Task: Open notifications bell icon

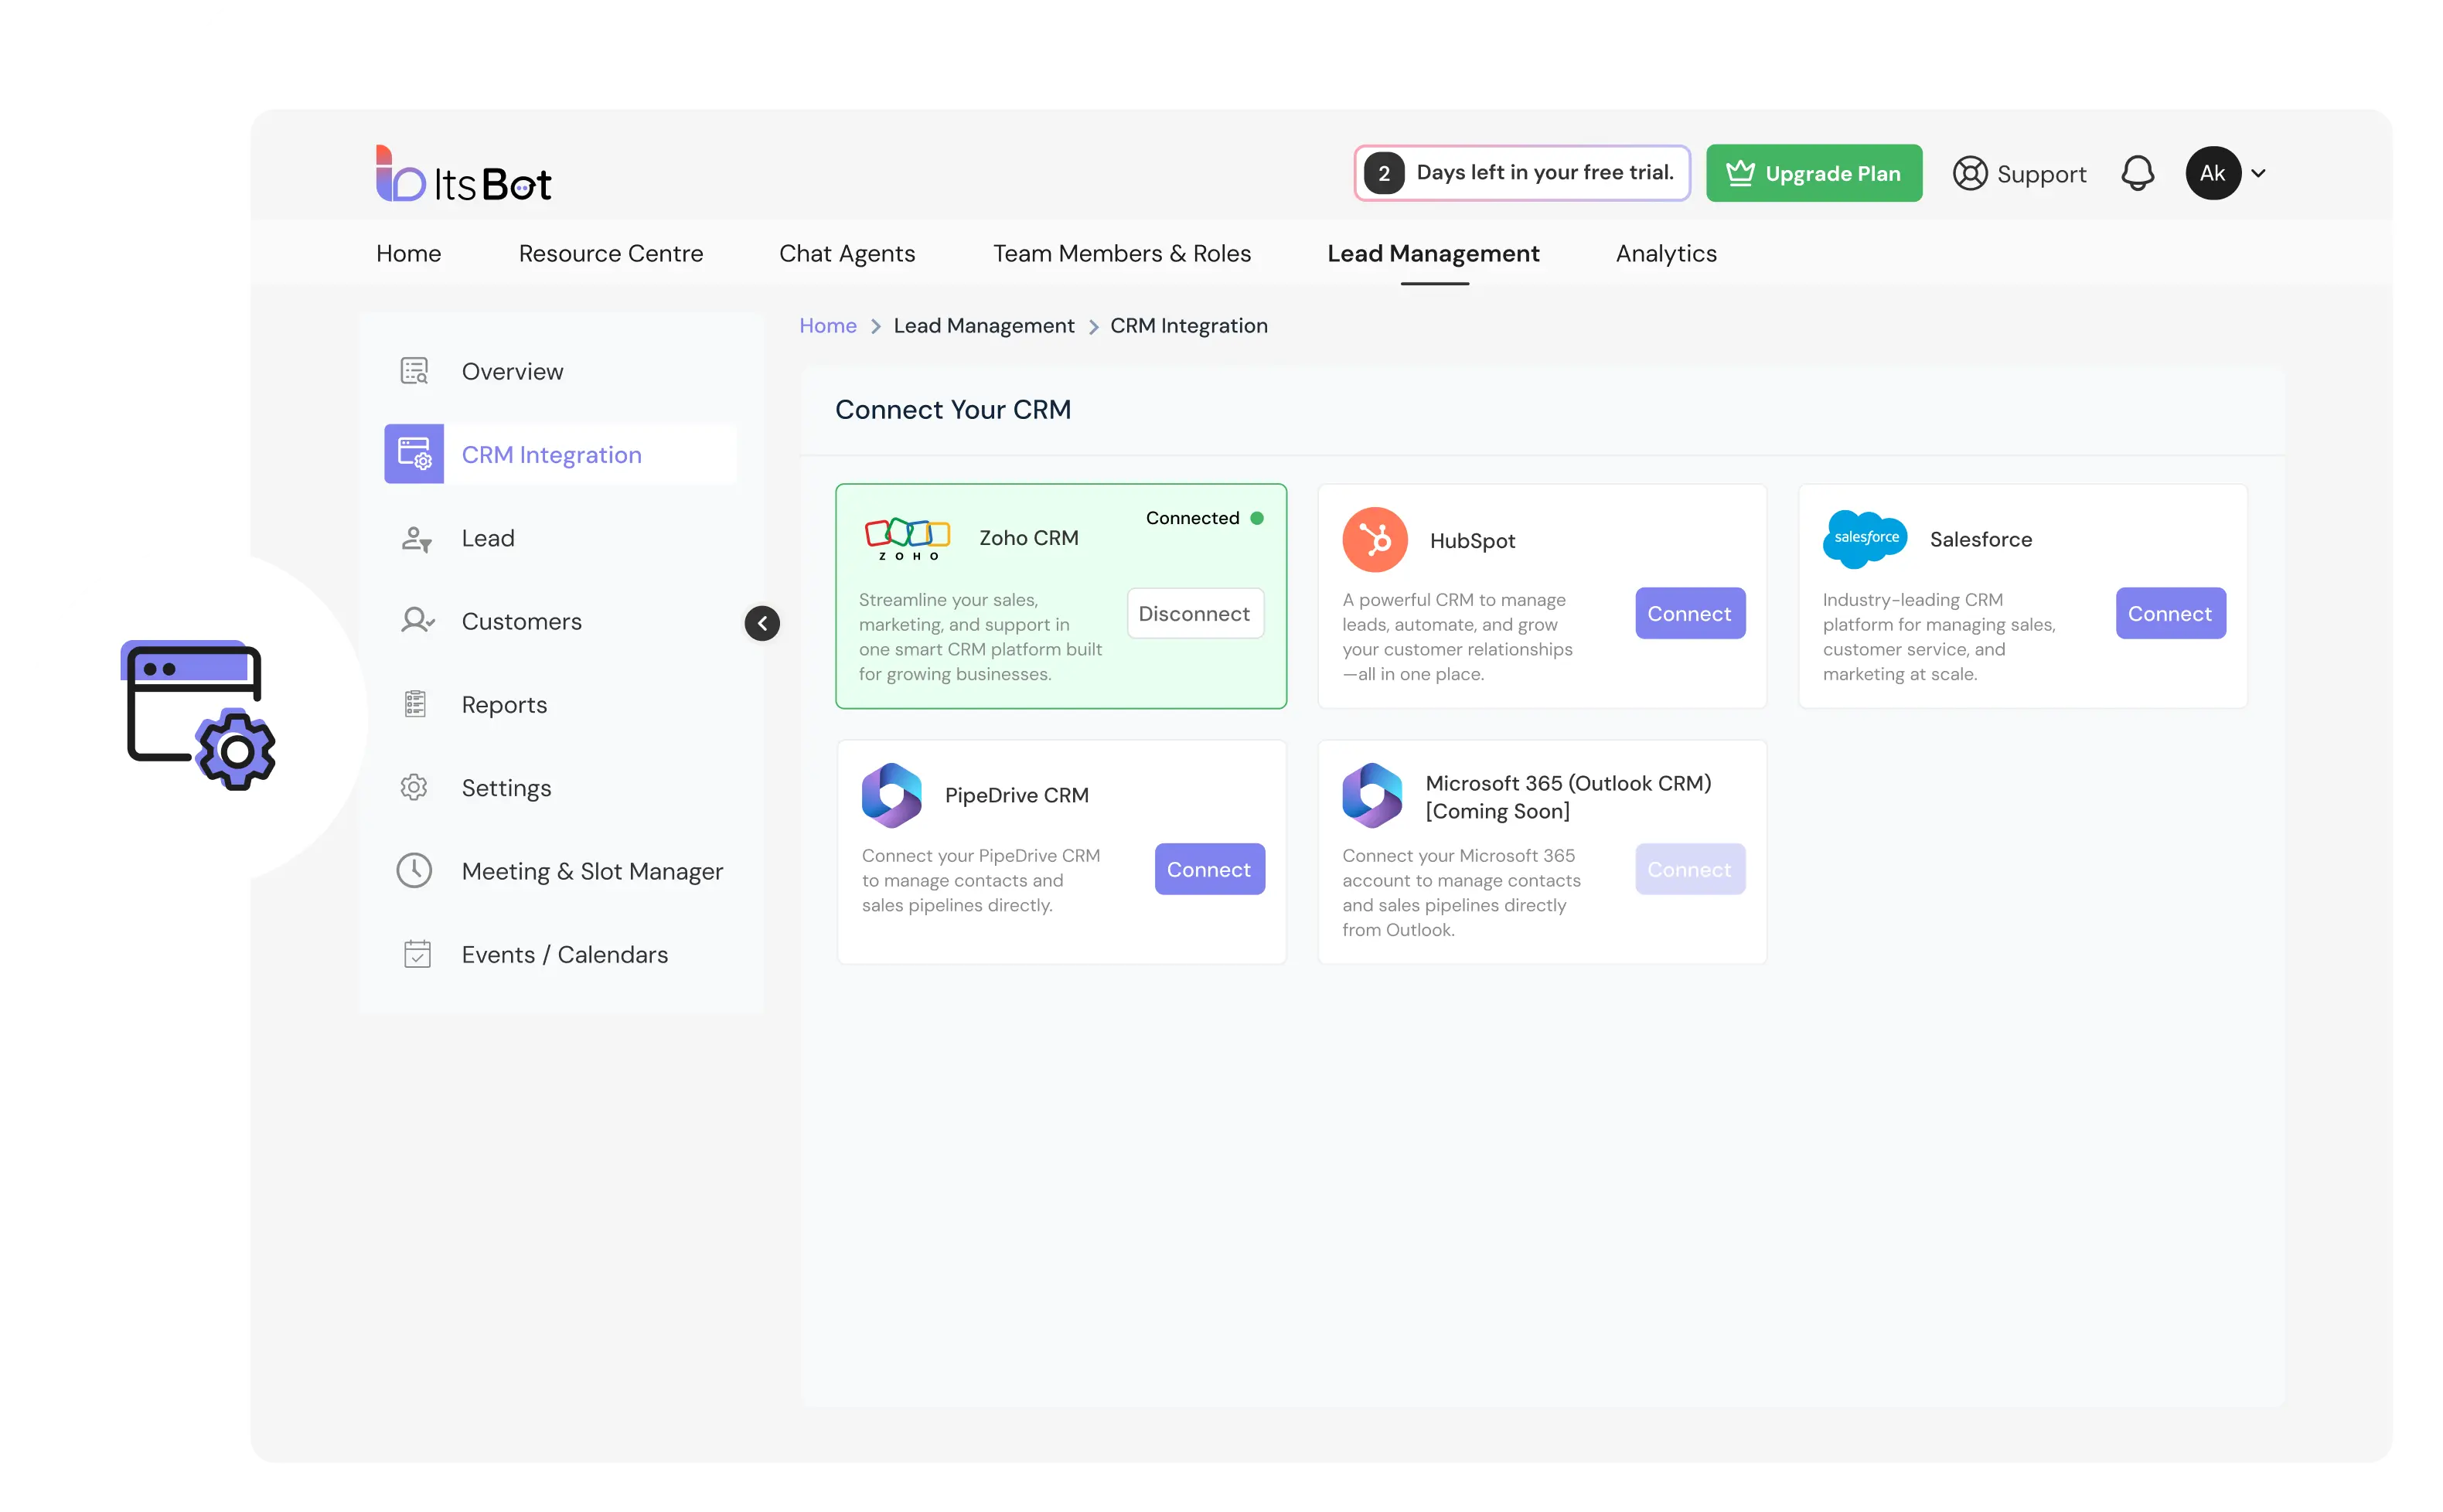Action: tap(2137, 173)
